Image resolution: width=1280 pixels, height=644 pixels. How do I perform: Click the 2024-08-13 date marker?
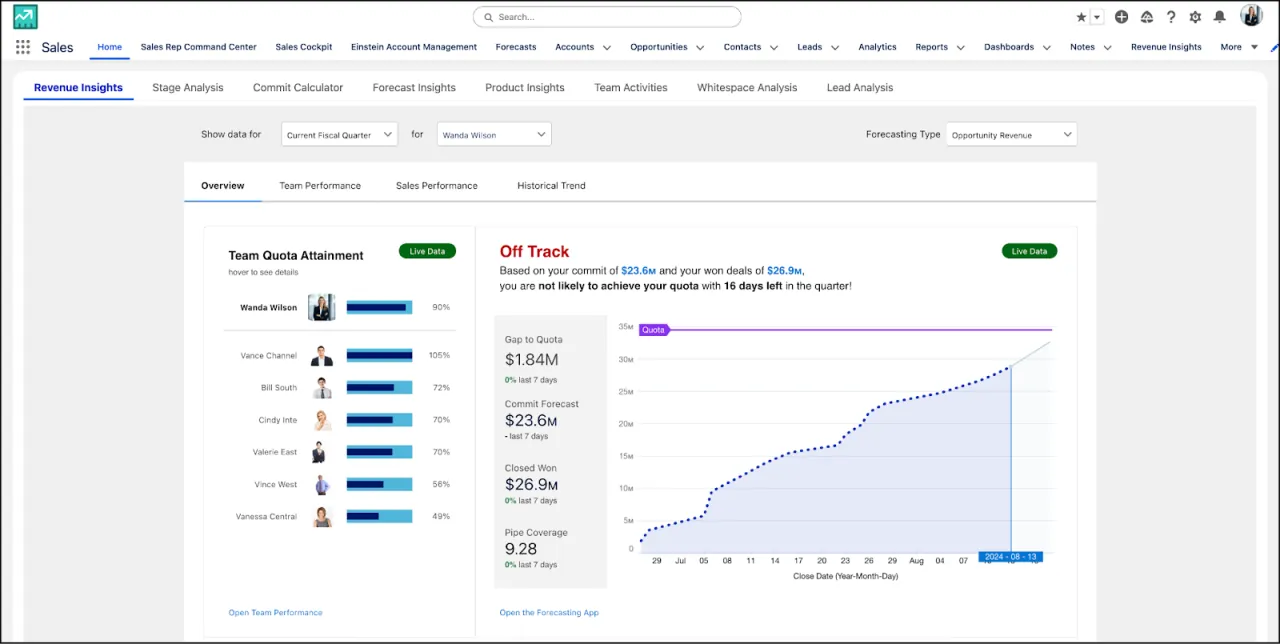pyautogui.click(x=1011, y=557)
